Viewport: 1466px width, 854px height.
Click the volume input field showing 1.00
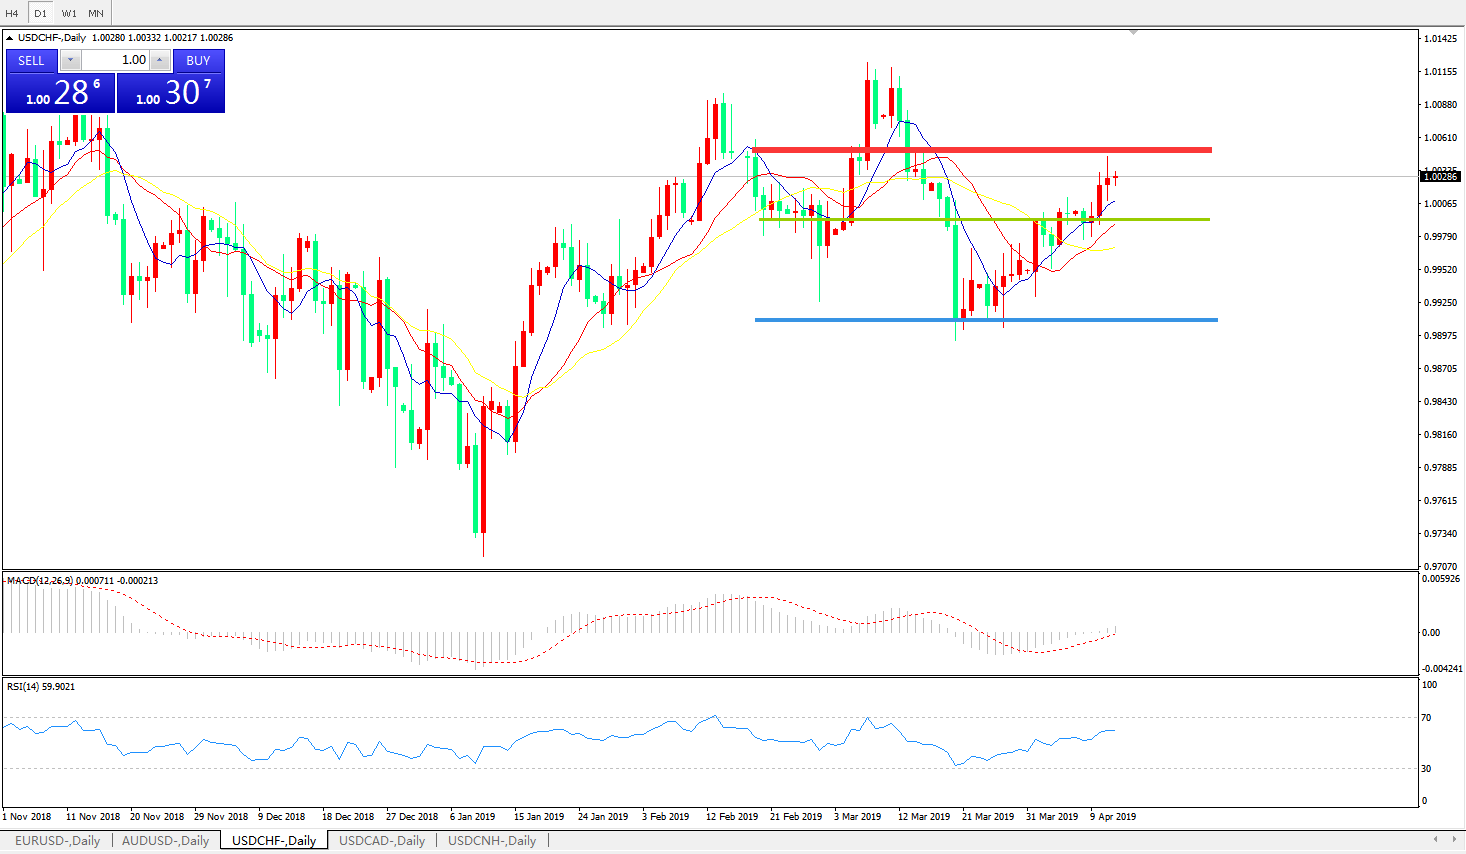[x=115, y=60]
